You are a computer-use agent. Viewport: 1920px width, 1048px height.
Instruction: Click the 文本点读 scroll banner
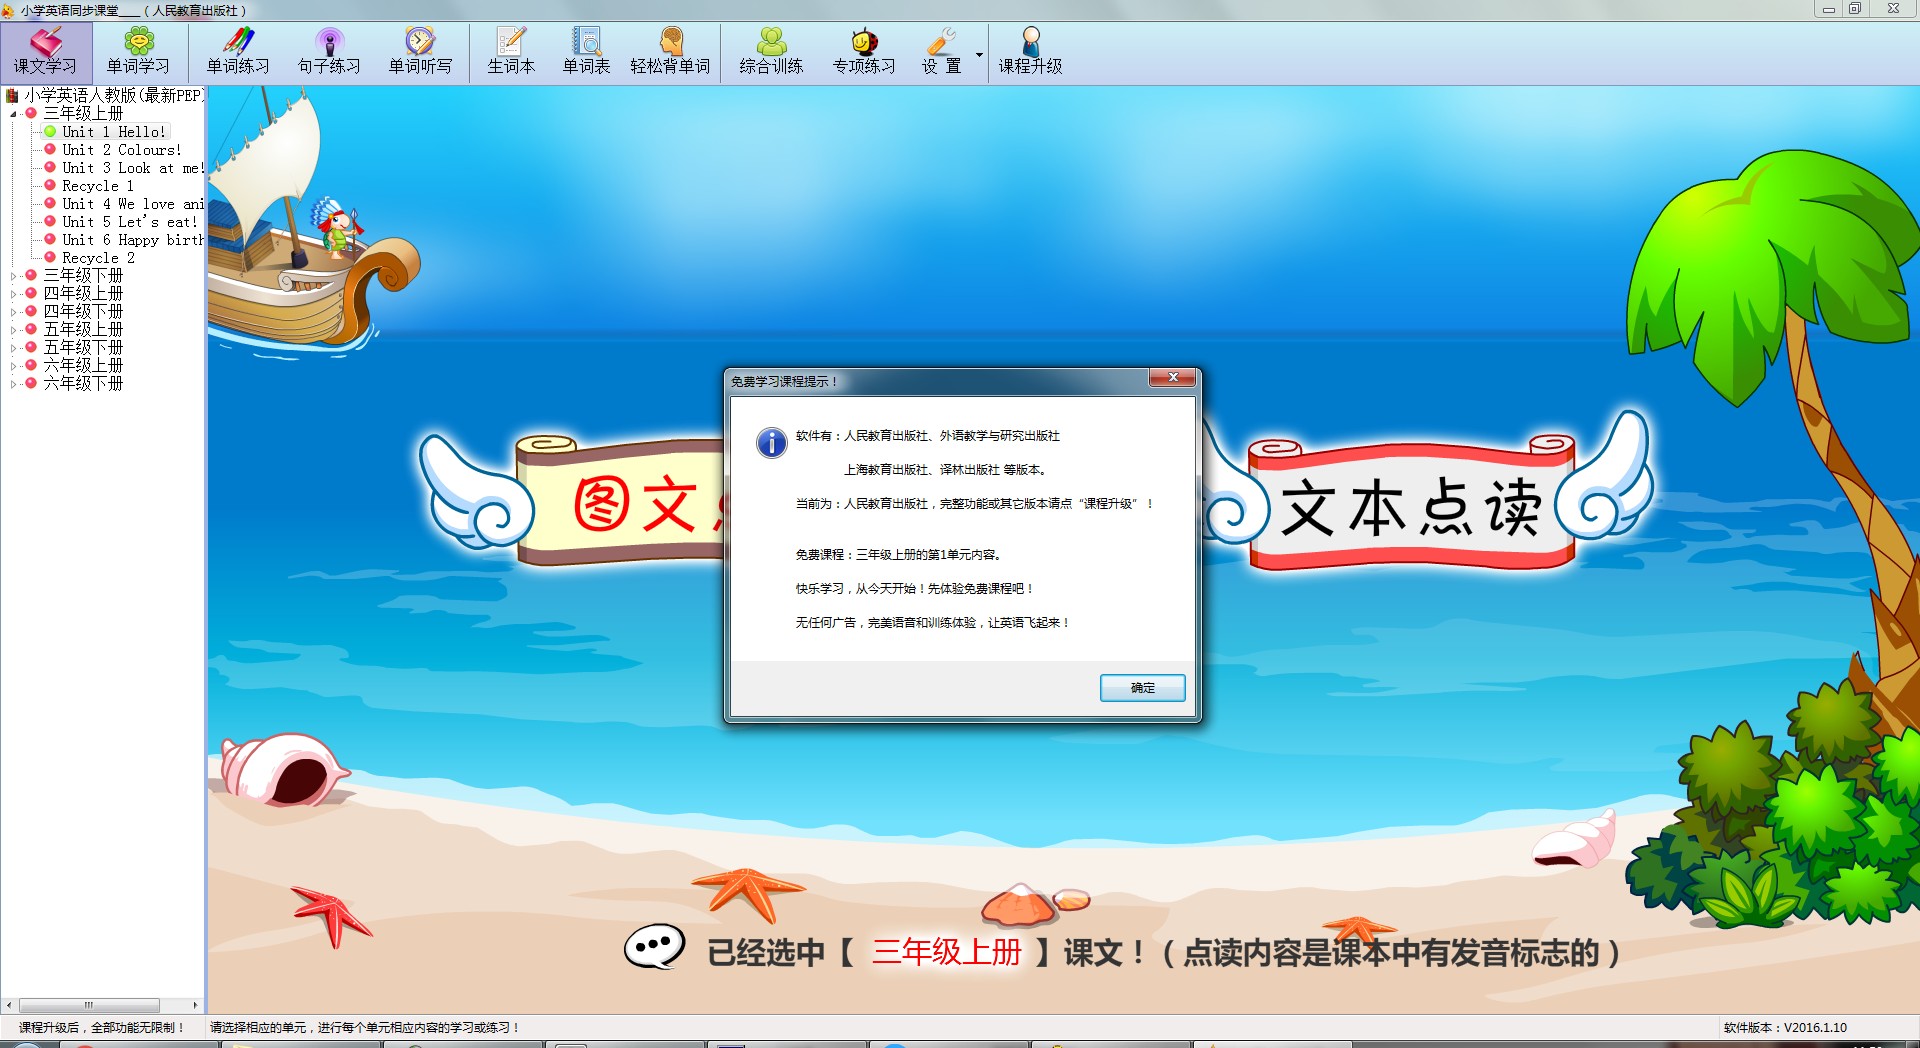click(x=1410, y=507)
